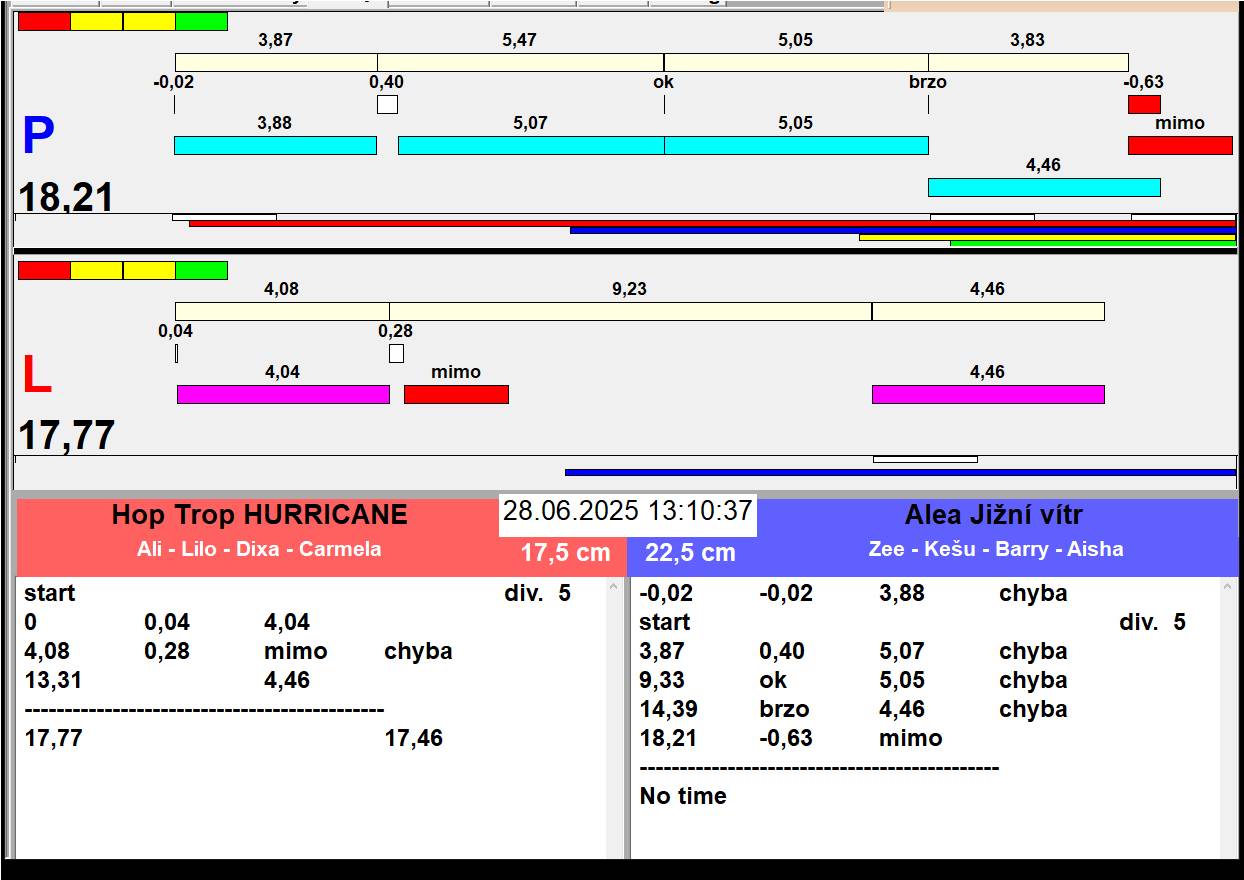Select the magenta 4,04 run bar
This screenshot has width=1244, height=880.
pyautogui.click(x=283, y=394)
